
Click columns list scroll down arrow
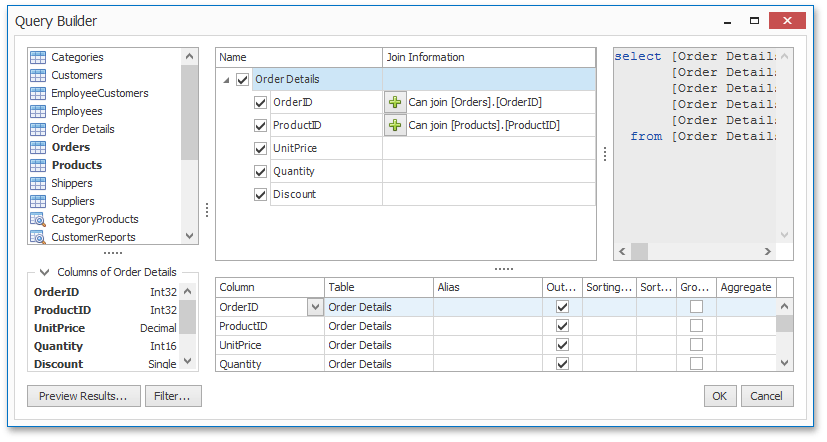[x=188, y=361]
